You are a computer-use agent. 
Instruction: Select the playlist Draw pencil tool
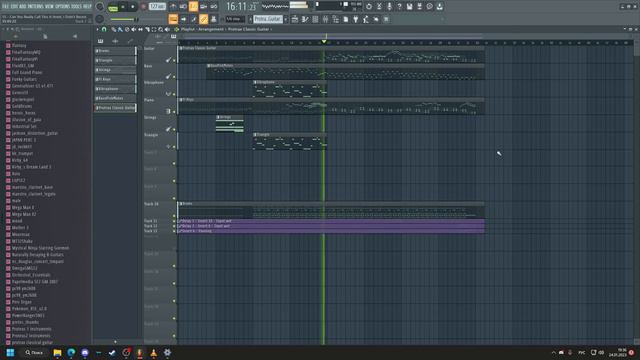pos(114,29)
